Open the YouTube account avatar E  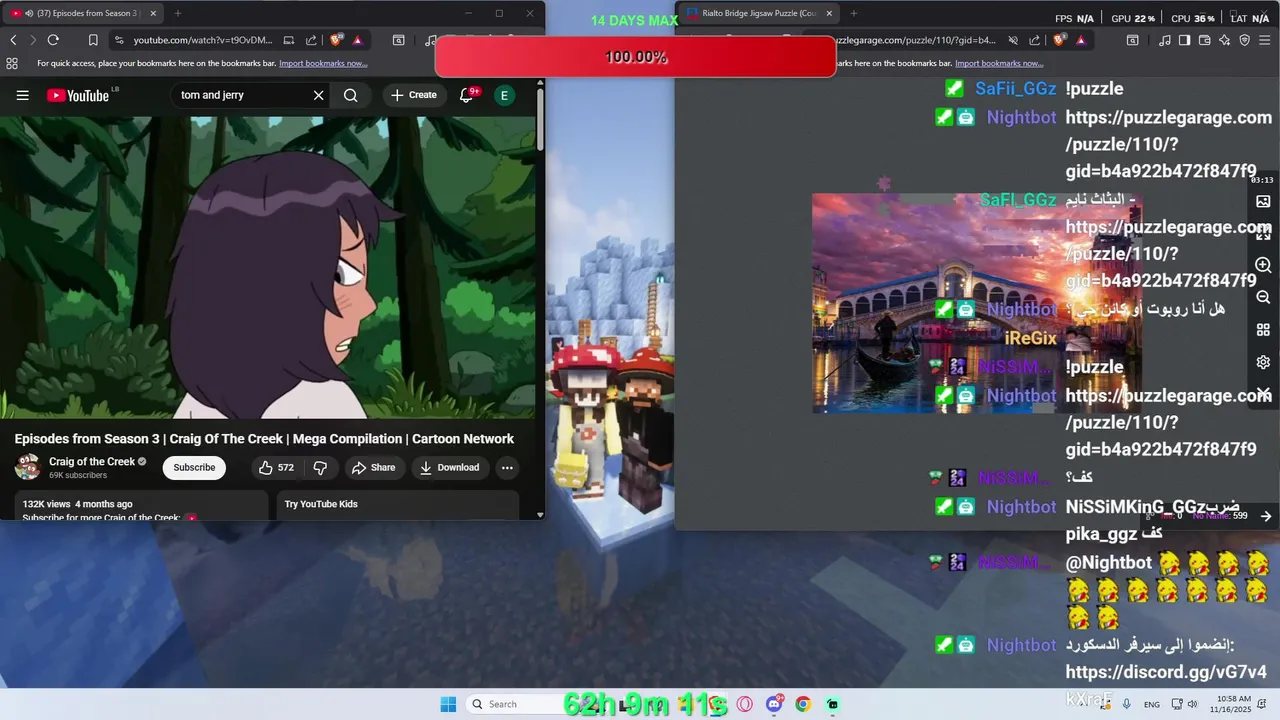coord(504,95)
